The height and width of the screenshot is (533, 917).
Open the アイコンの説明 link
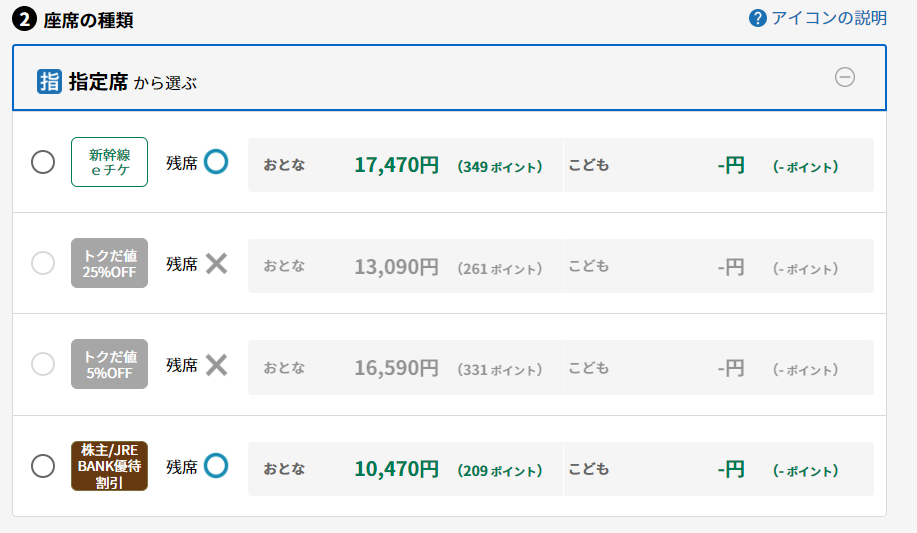[829, 18]
